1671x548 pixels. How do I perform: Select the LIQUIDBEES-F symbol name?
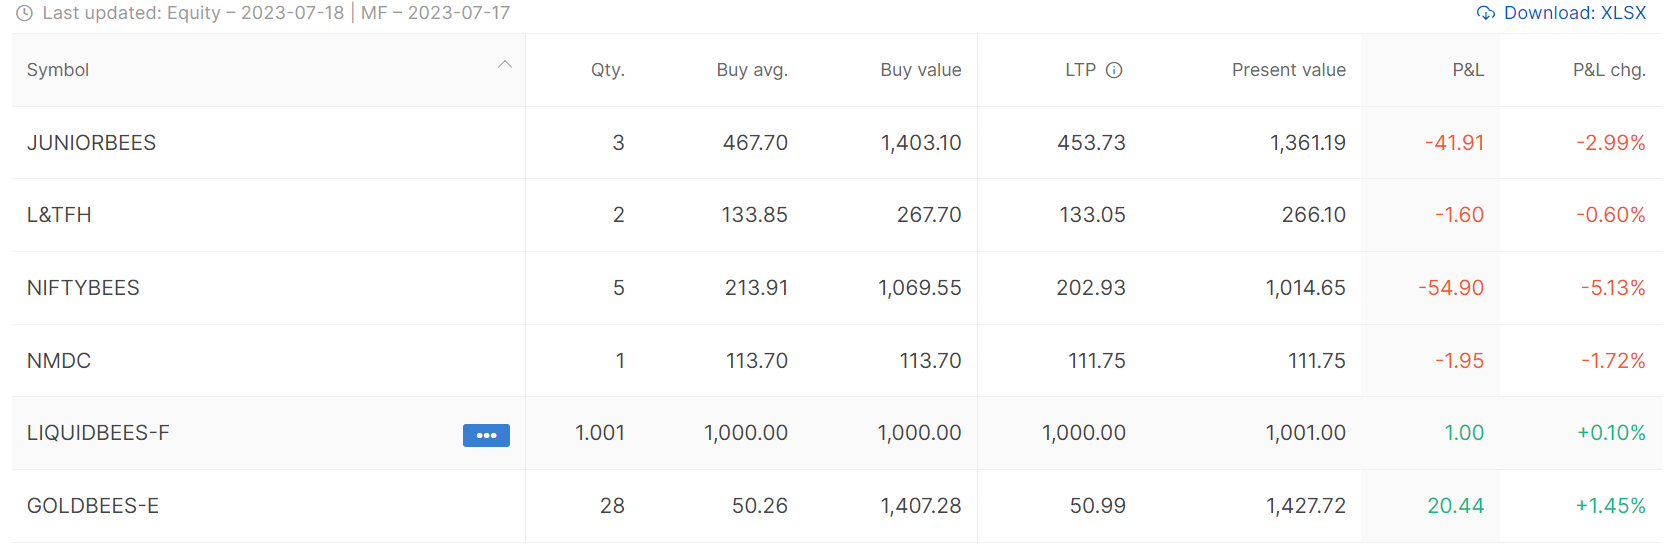pos(98,433)
